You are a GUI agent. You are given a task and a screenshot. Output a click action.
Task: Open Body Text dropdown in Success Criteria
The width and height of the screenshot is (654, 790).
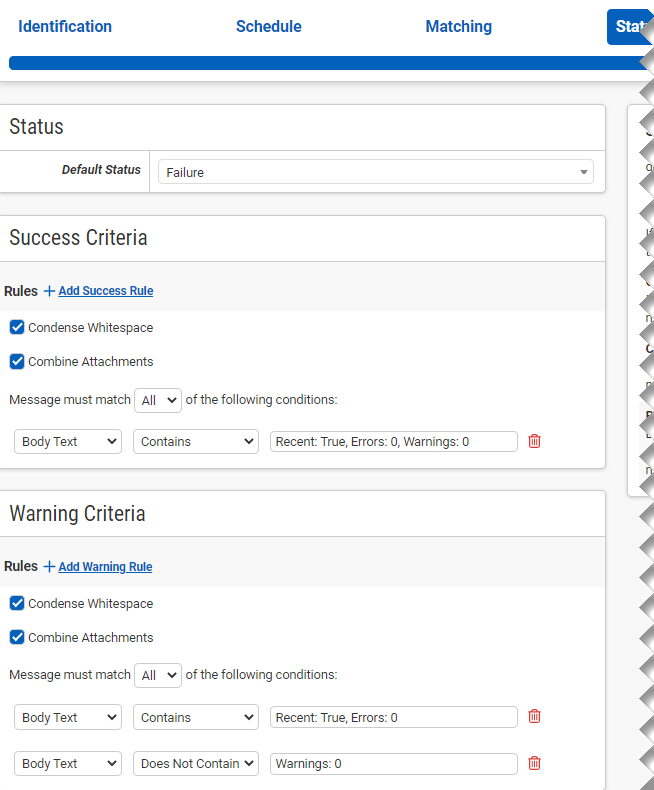point(68,441)
